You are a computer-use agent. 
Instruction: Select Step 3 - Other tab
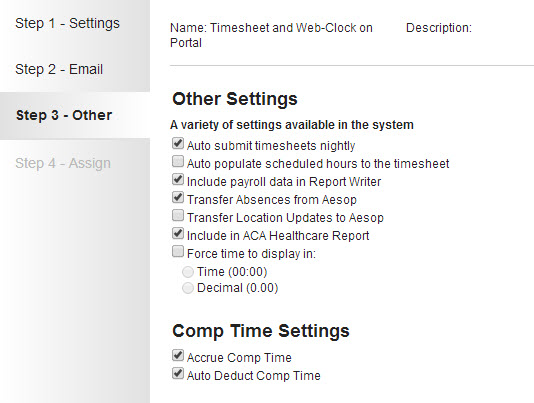pos(64,115)
